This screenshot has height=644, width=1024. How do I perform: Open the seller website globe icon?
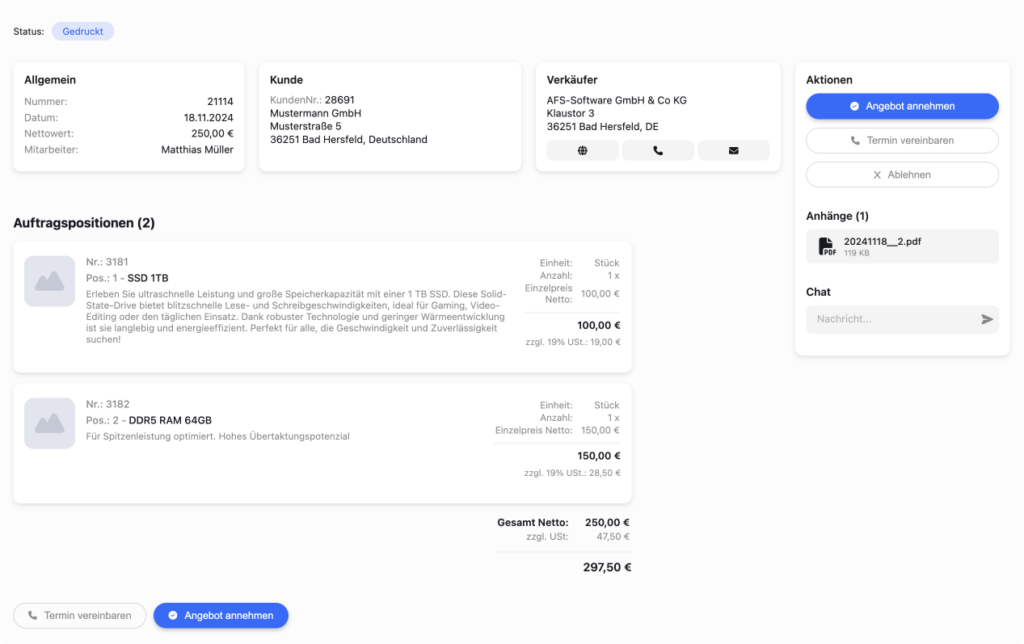tap(582, 151)
